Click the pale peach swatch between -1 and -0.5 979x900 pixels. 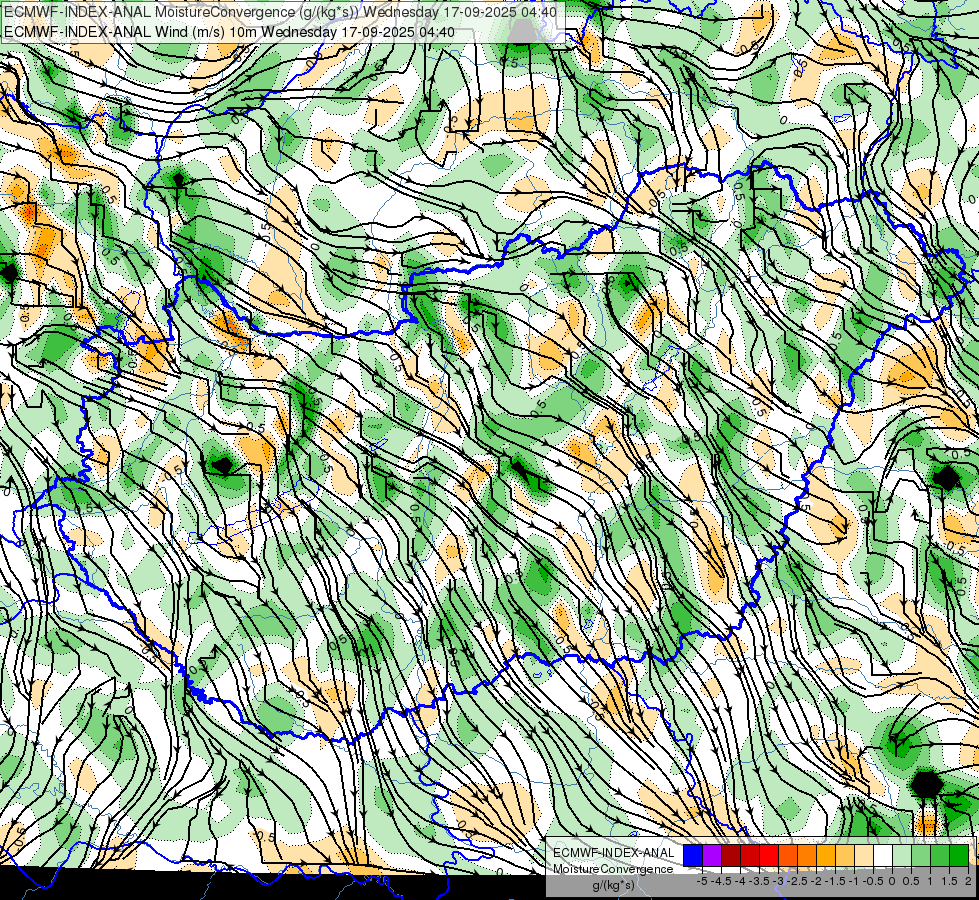(864, 855)
